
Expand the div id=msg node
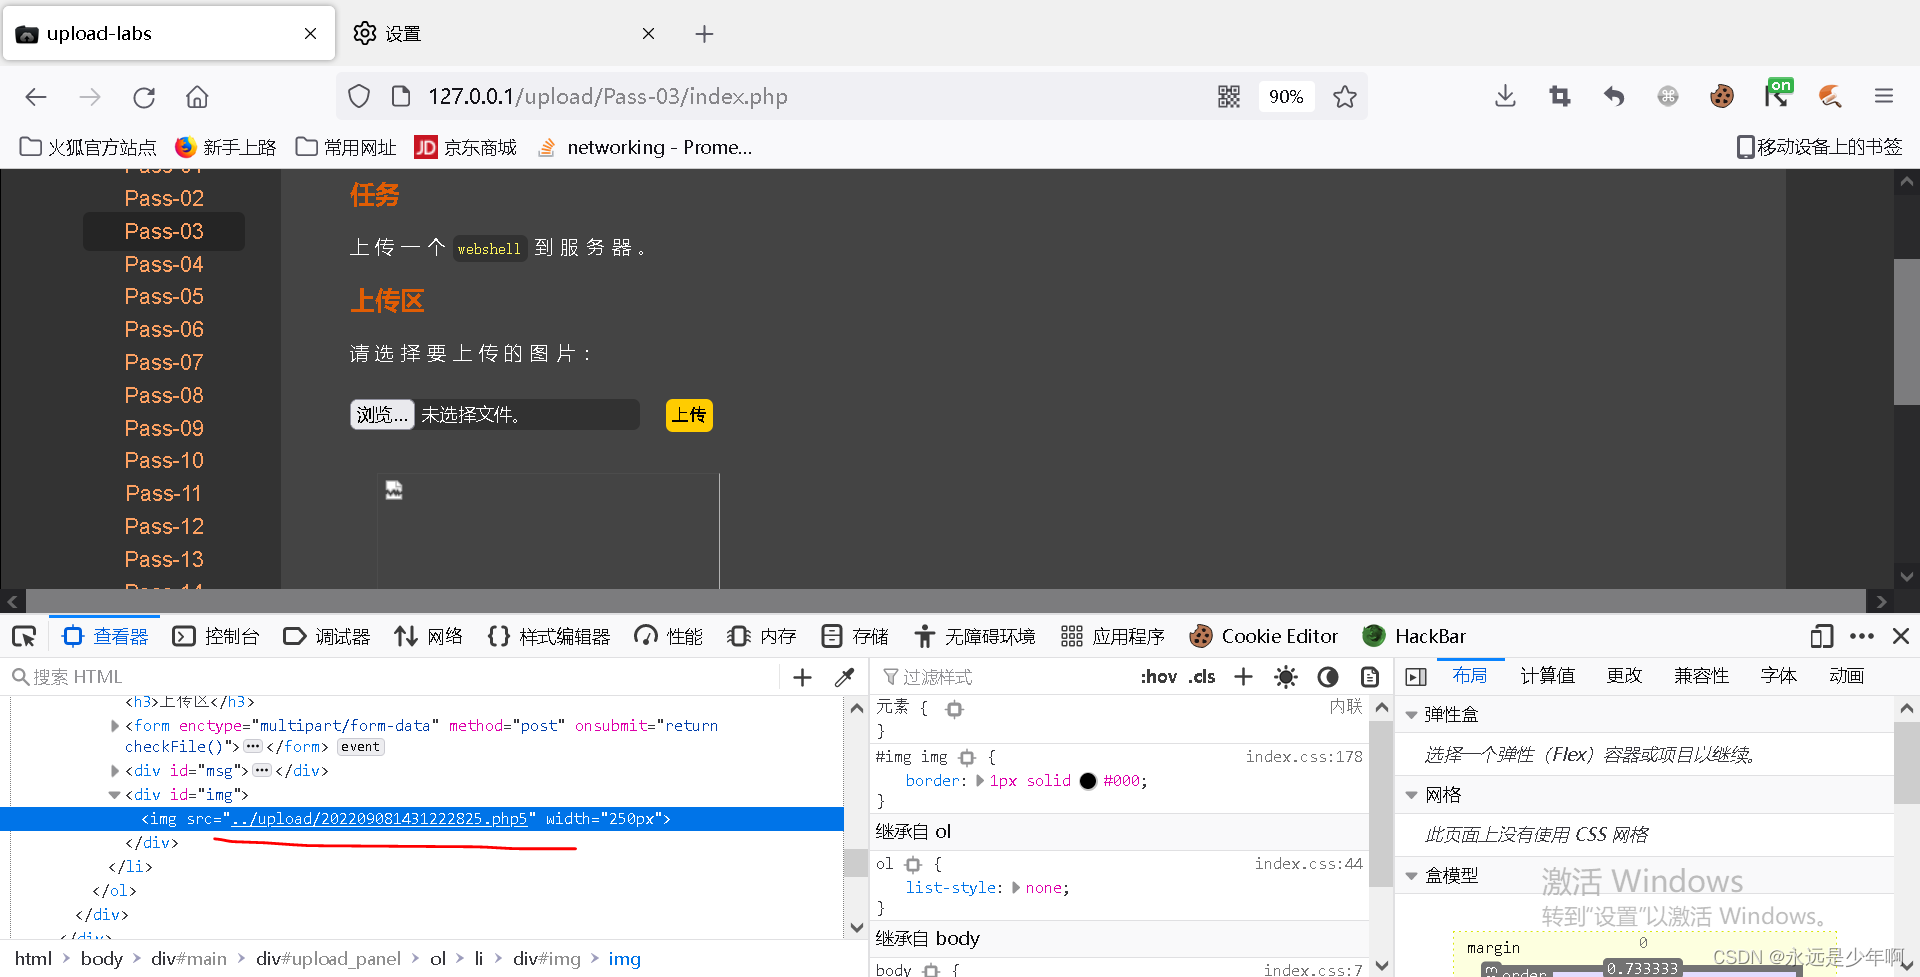pos(115,771)
